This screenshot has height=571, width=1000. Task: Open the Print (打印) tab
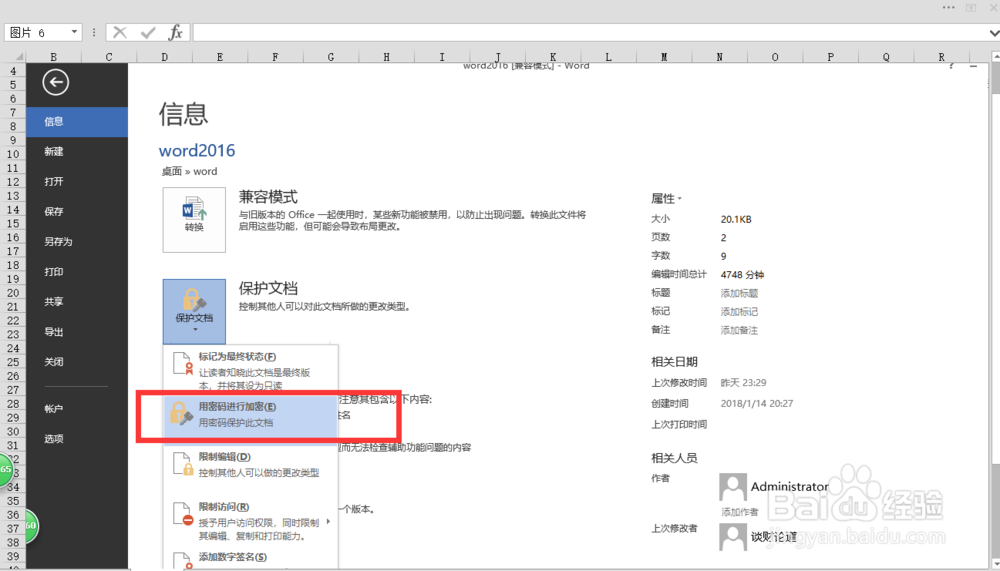tap(77, 271)
